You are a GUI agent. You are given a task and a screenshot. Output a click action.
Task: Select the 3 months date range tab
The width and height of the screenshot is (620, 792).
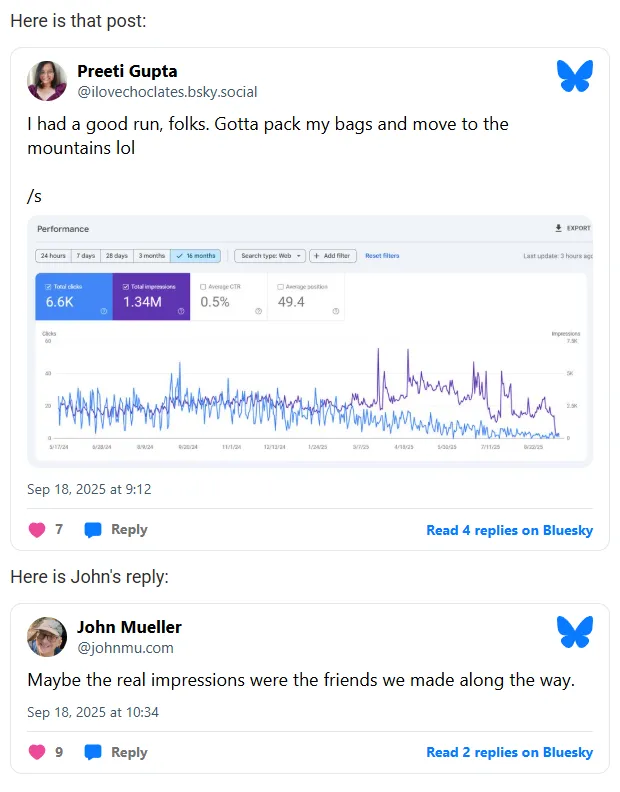point(152,256)
